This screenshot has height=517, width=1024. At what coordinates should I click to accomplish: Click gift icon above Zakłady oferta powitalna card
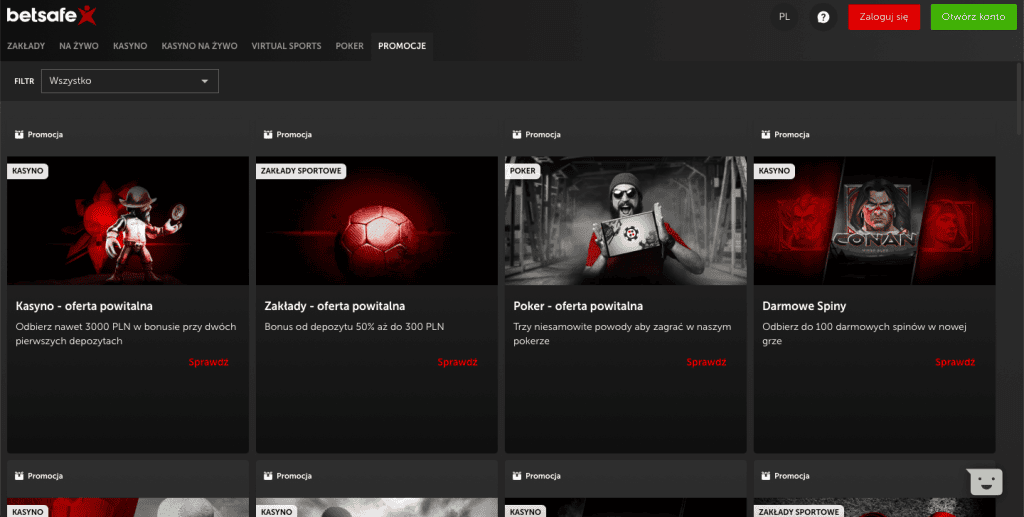coord(268,134)
